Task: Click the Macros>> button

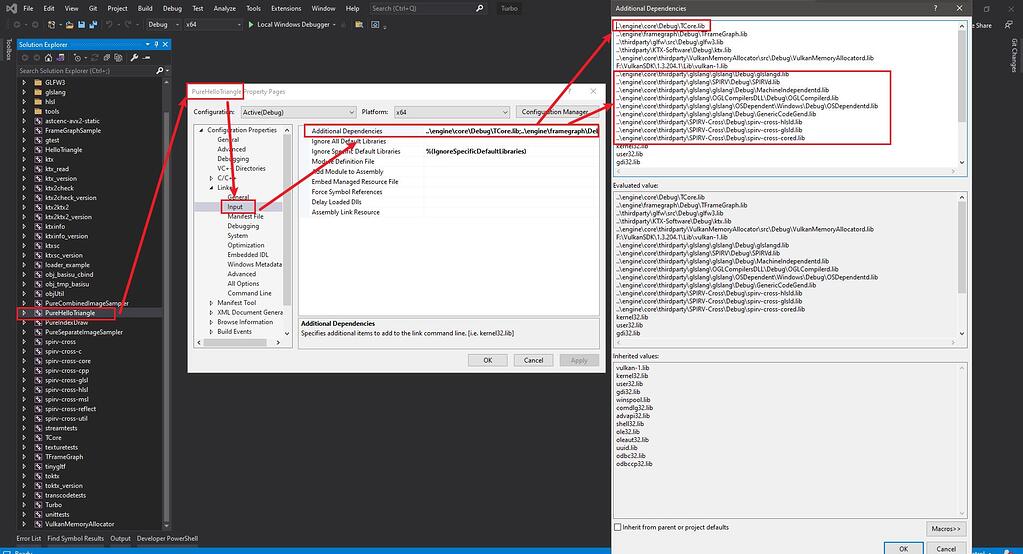Action: (945, 529)
